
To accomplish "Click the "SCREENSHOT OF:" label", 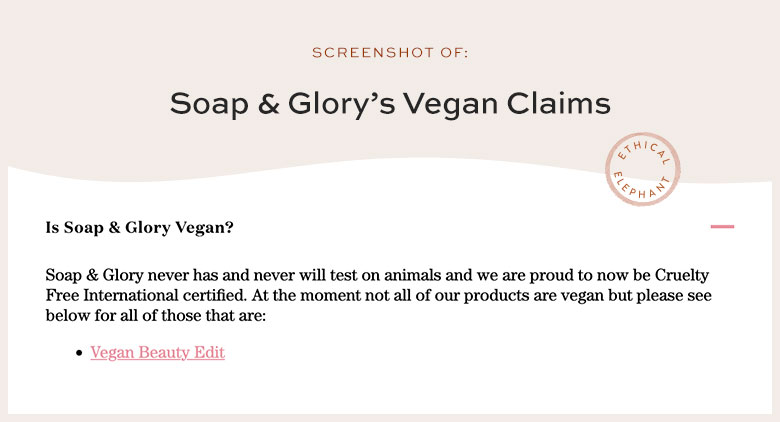I will point(390,53).
